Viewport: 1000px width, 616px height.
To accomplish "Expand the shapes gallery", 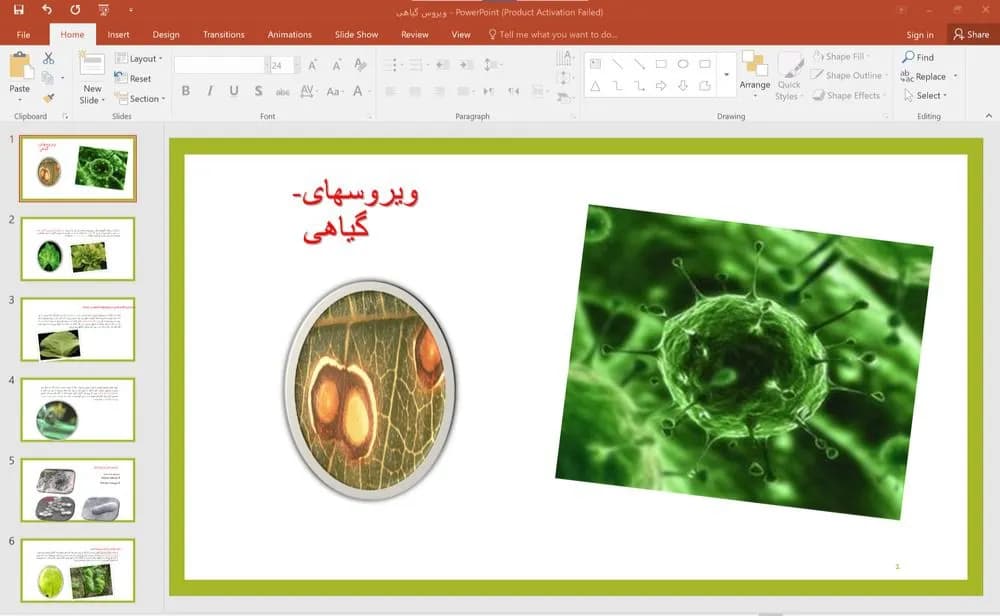I will point(726,75).
